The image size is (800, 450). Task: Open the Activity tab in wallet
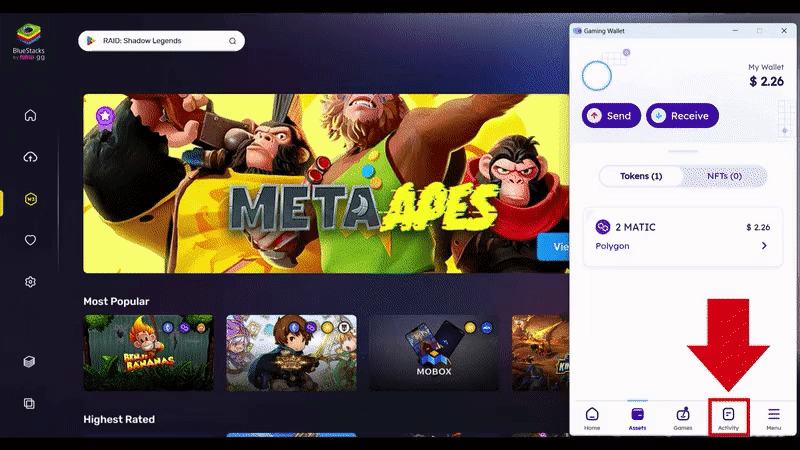pyautogui.click(x=728, y=416)
